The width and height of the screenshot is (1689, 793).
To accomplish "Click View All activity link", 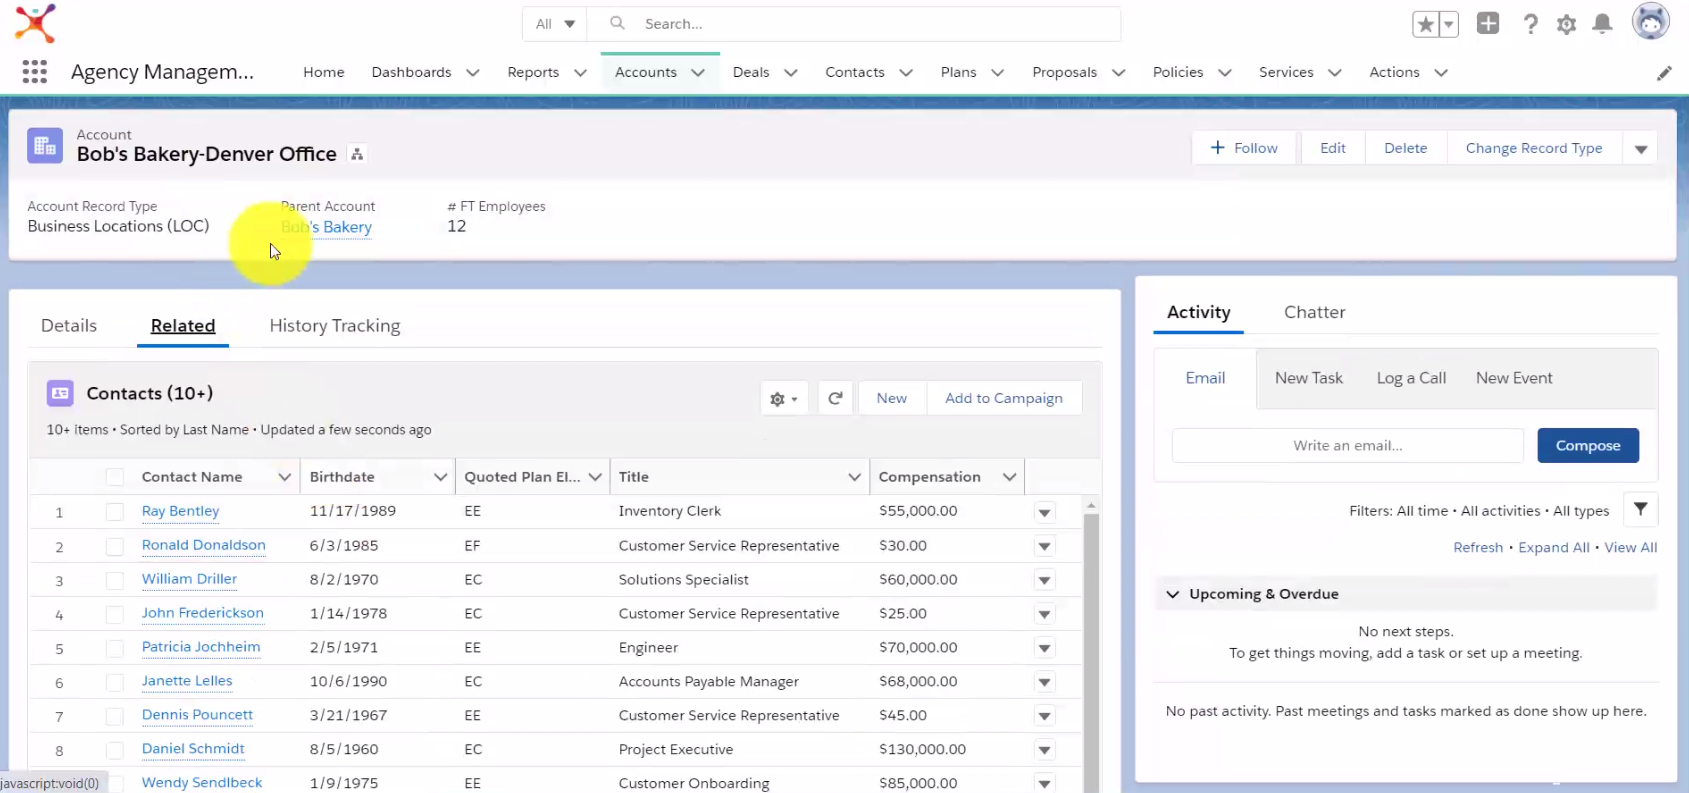I will tap(1630, 547).
